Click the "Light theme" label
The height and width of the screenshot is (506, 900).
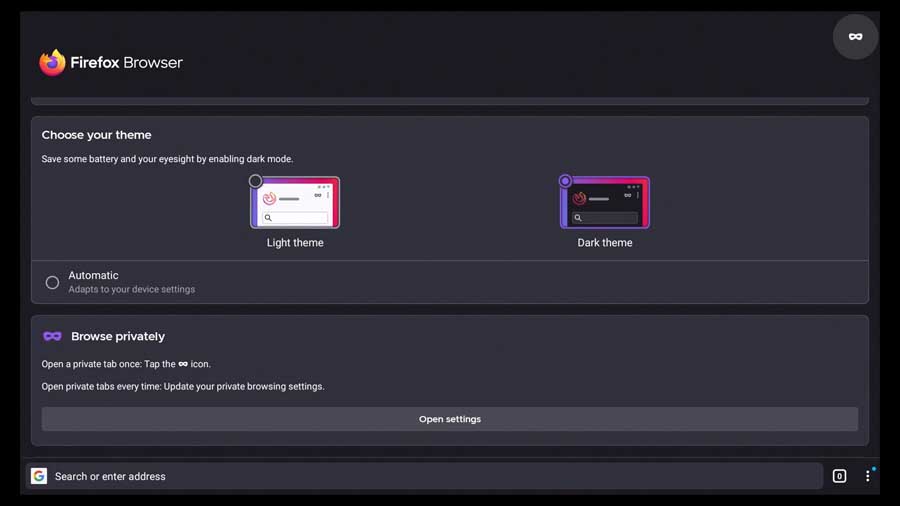coord(295,243)
